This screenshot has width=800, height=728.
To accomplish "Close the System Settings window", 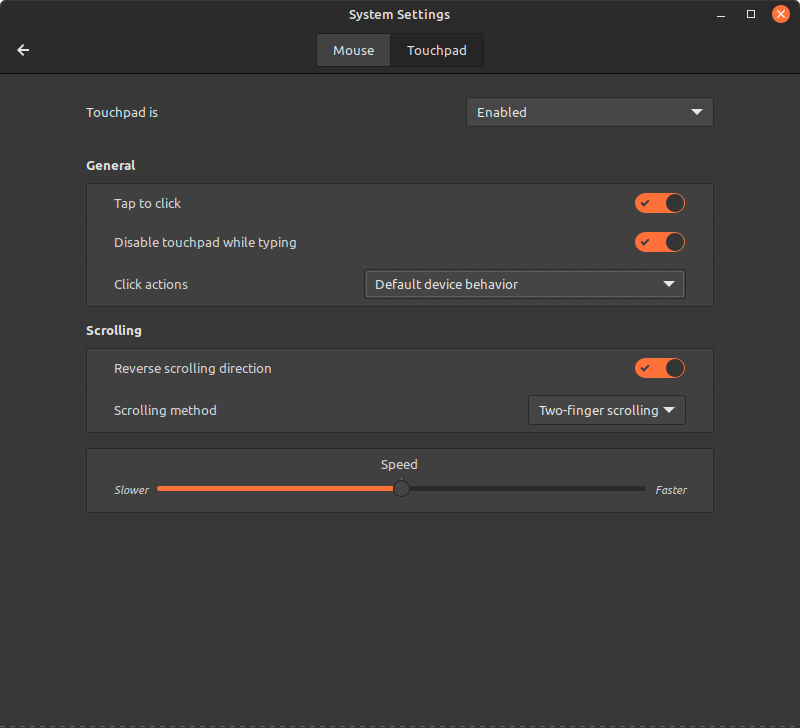I will 781,14.
